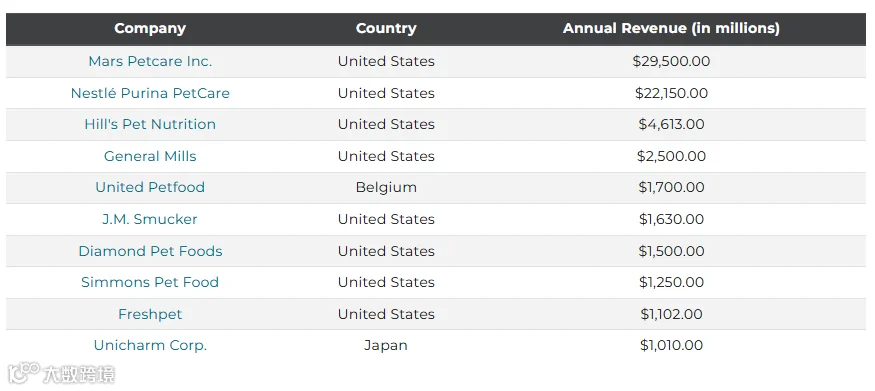
Task: Click the $4,613.00 revenue cell
Action: coord(671,124)
